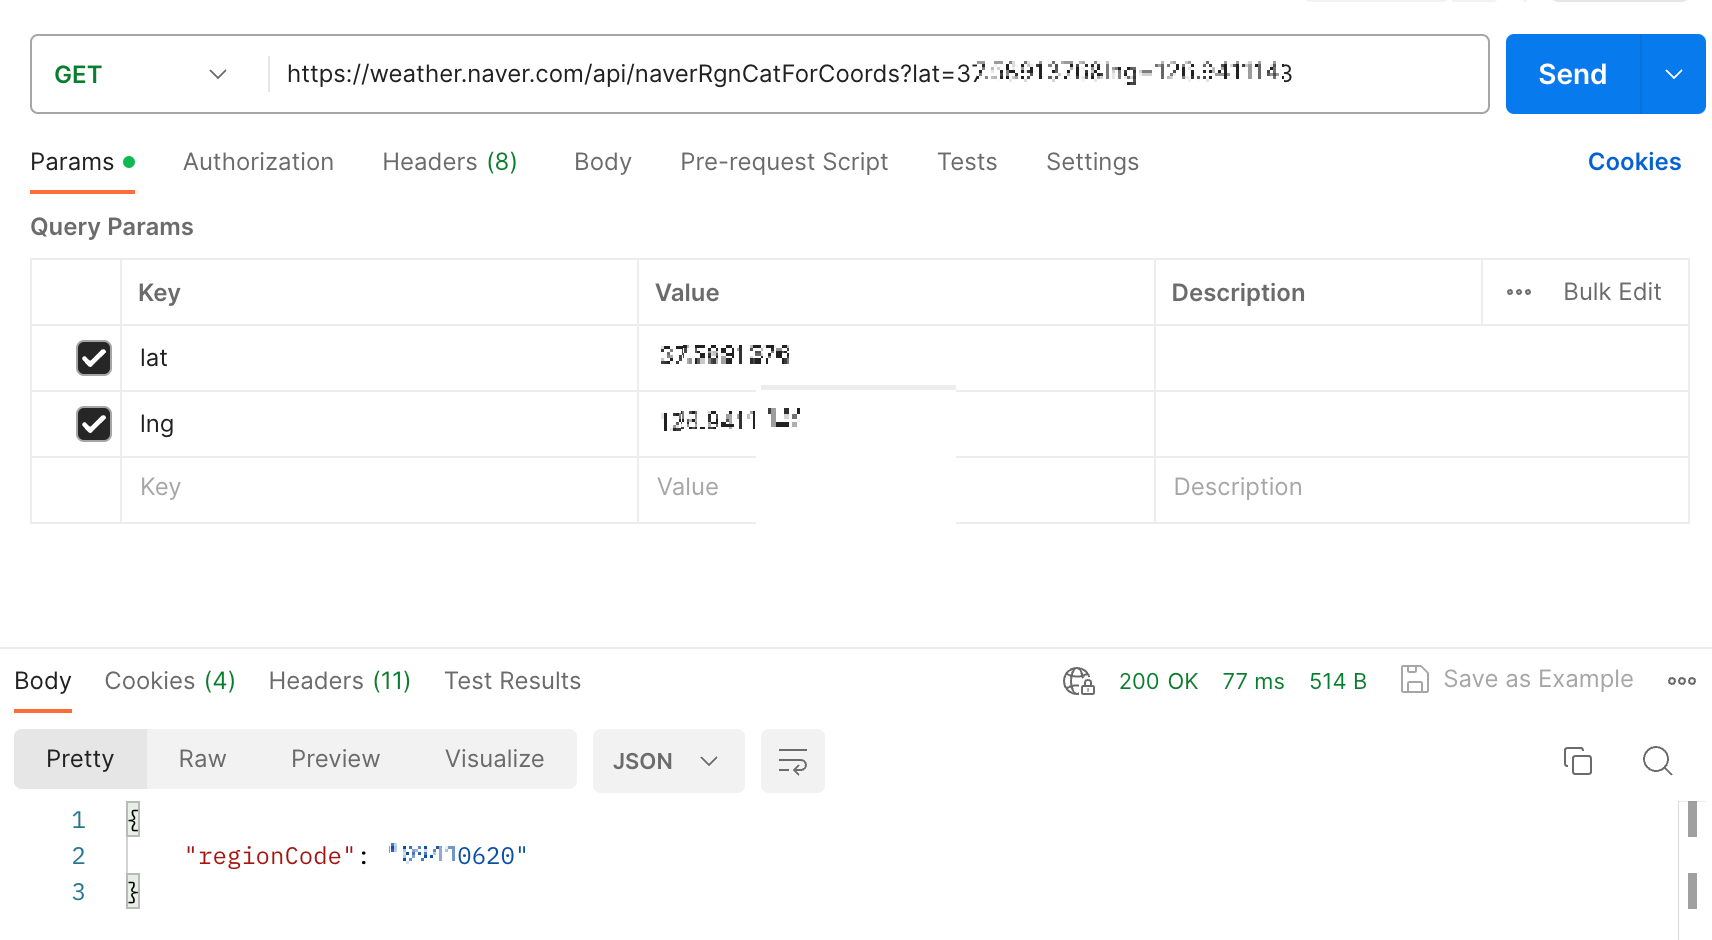Copy the response body
The width and height of the screenshot is (1712, 940).
[x=1577, y=761]
